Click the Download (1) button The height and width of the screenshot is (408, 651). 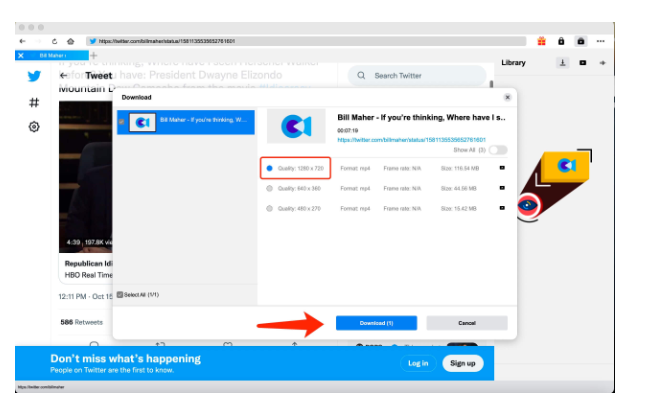[x=377, y=323]
